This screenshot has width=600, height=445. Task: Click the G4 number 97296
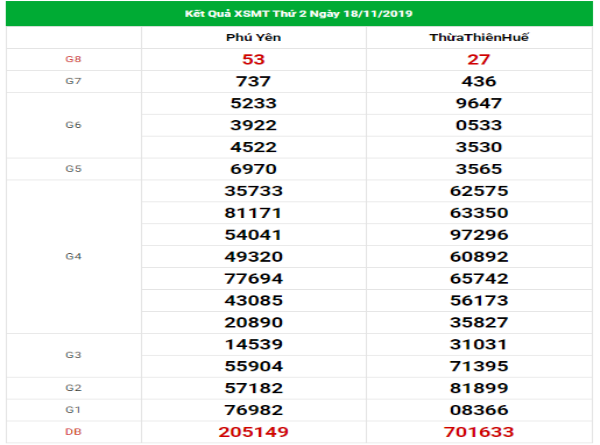479,235
